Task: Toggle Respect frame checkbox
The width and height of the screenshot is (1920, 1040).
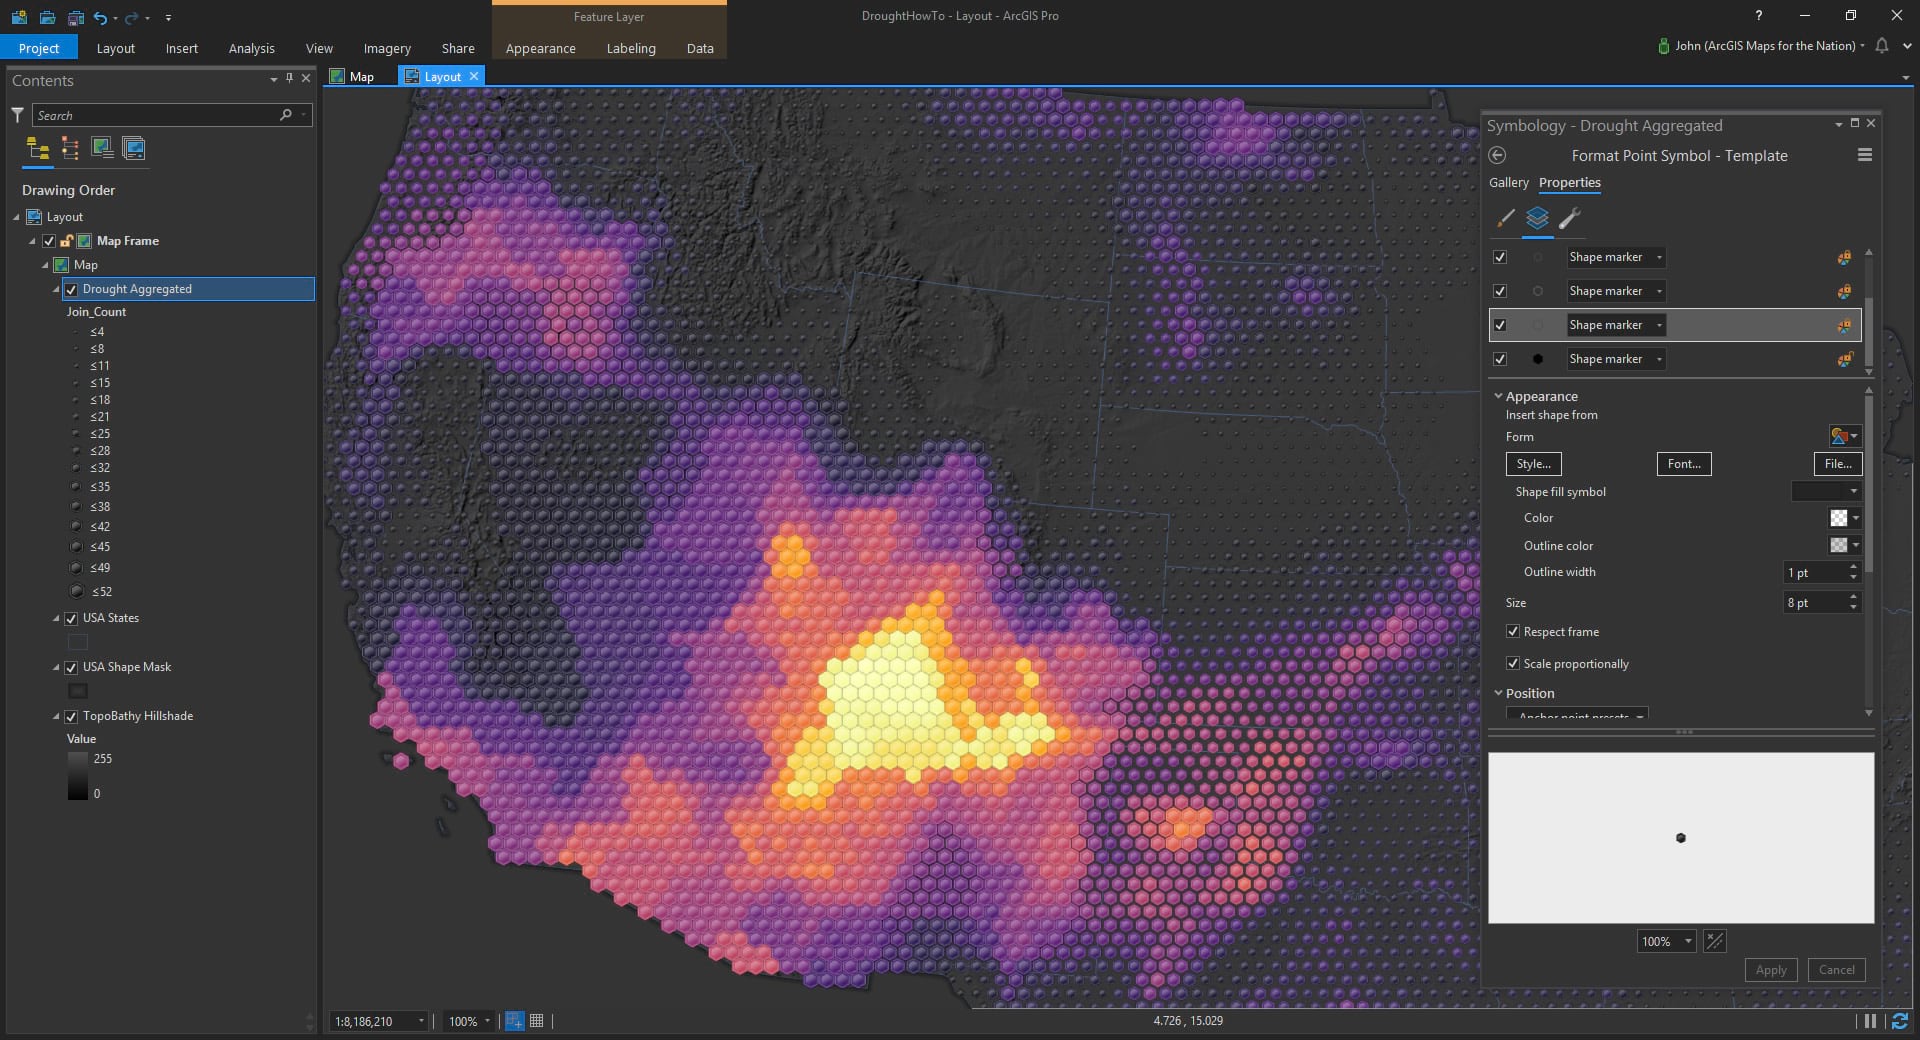Action: click(1513, 632)
